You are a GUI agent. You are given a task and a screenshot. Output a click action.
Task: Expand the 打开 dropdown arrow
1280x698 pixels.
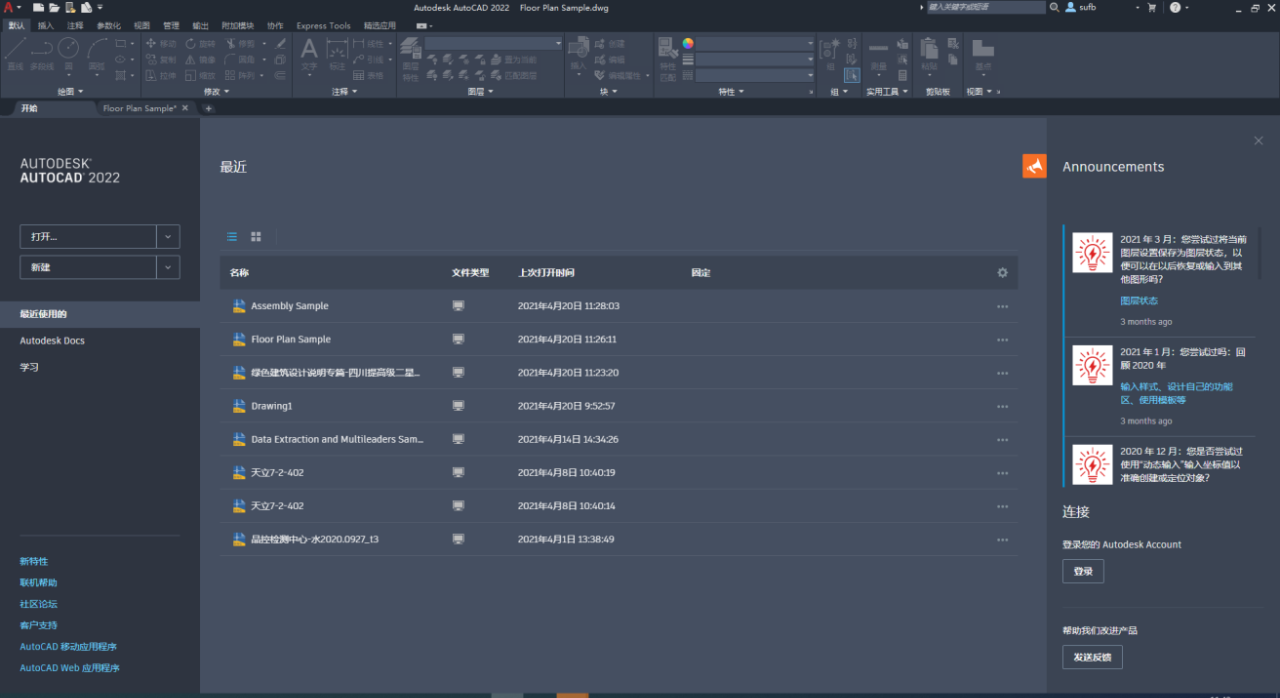168,237
